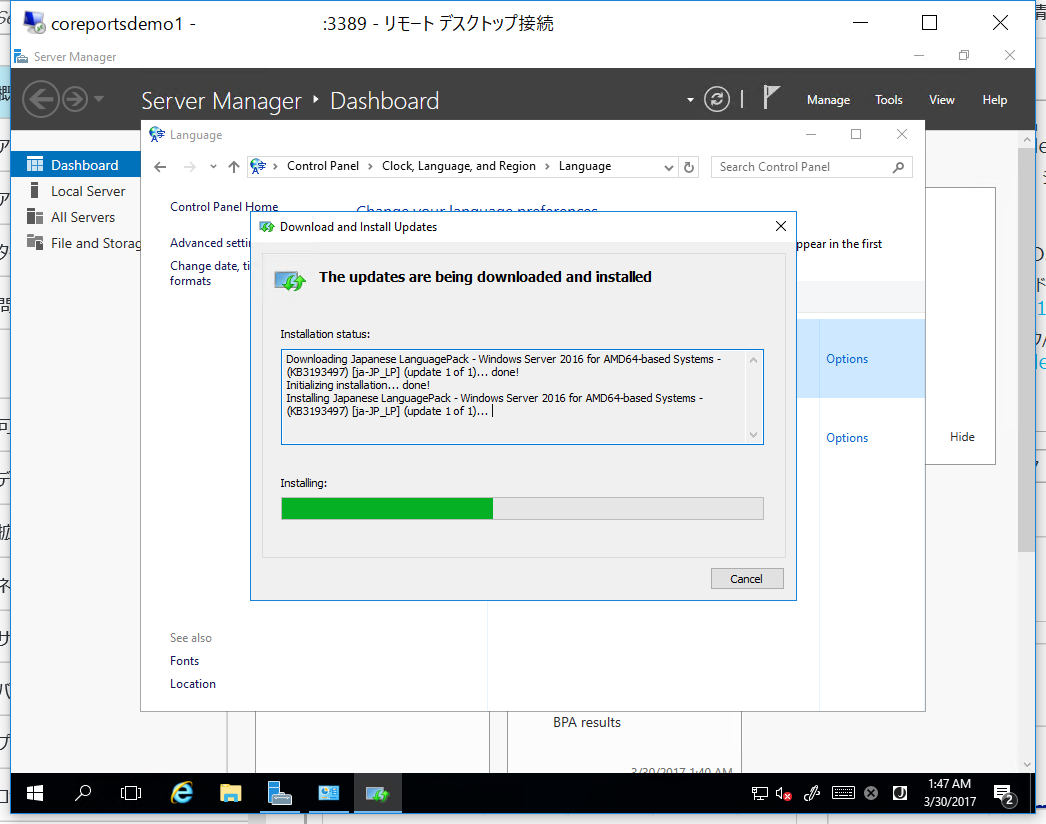The height and width of the screenshot is (824, 1046).
Task: Go forward in Server Manager navigation
Action: pyautogui.click(x=75, y=99)
